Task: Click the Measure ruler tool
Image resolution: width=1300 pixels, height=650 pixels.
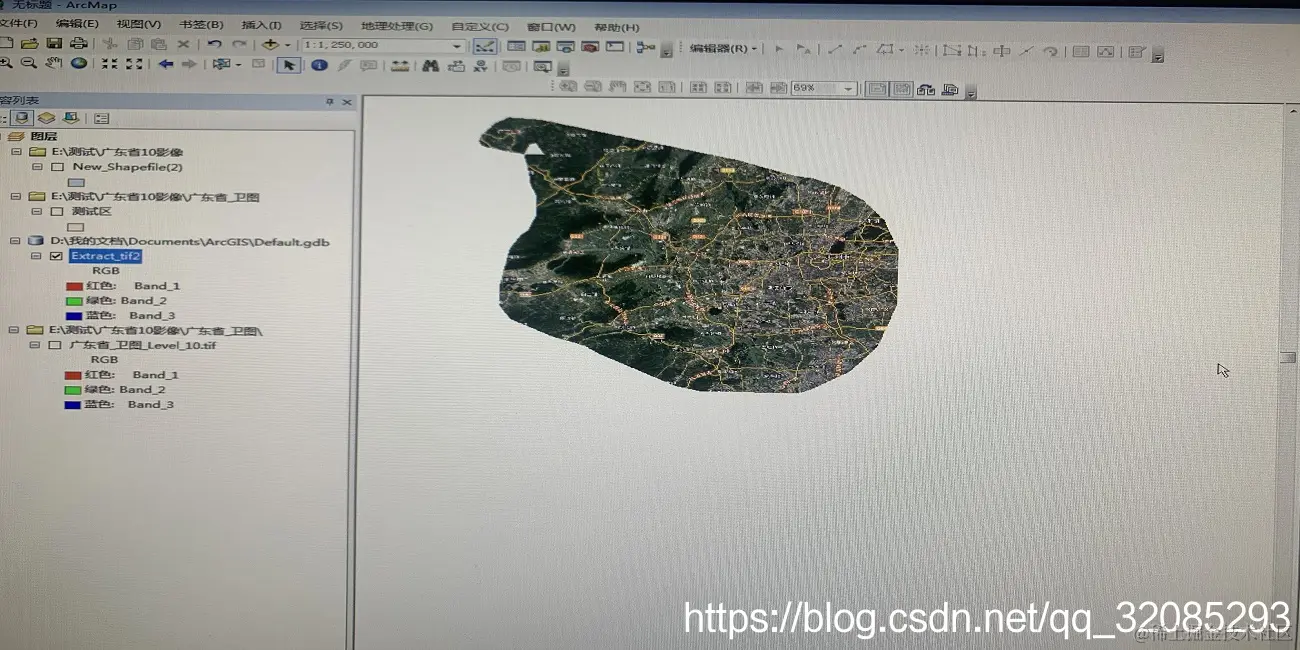Action: [400, 66]
